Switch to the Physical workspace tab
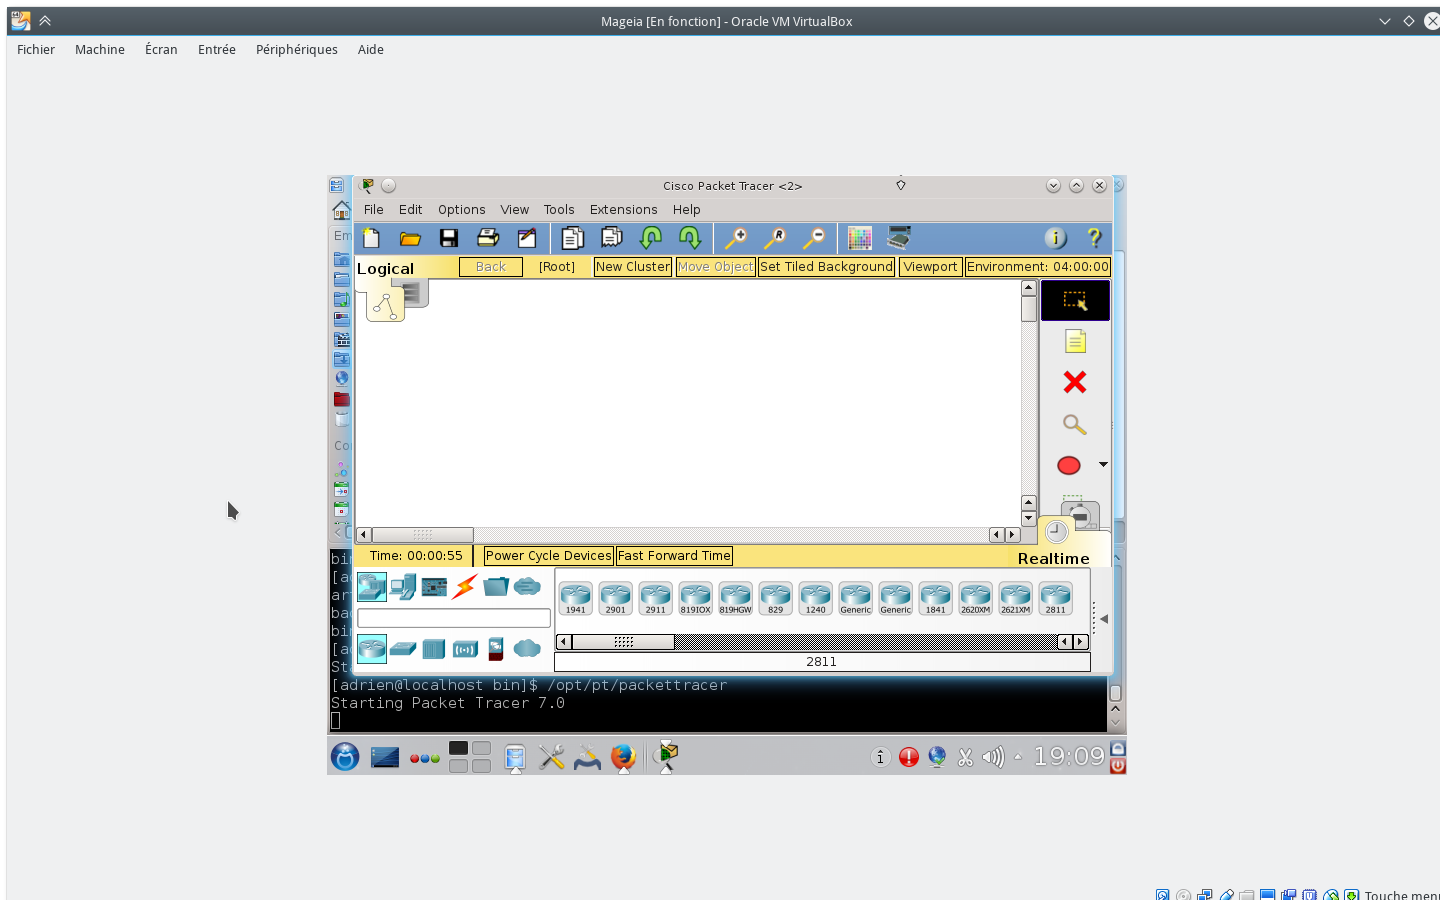The width and height of the screenshot is (1440, 900). pyautogui.click(x=411, y=293)
